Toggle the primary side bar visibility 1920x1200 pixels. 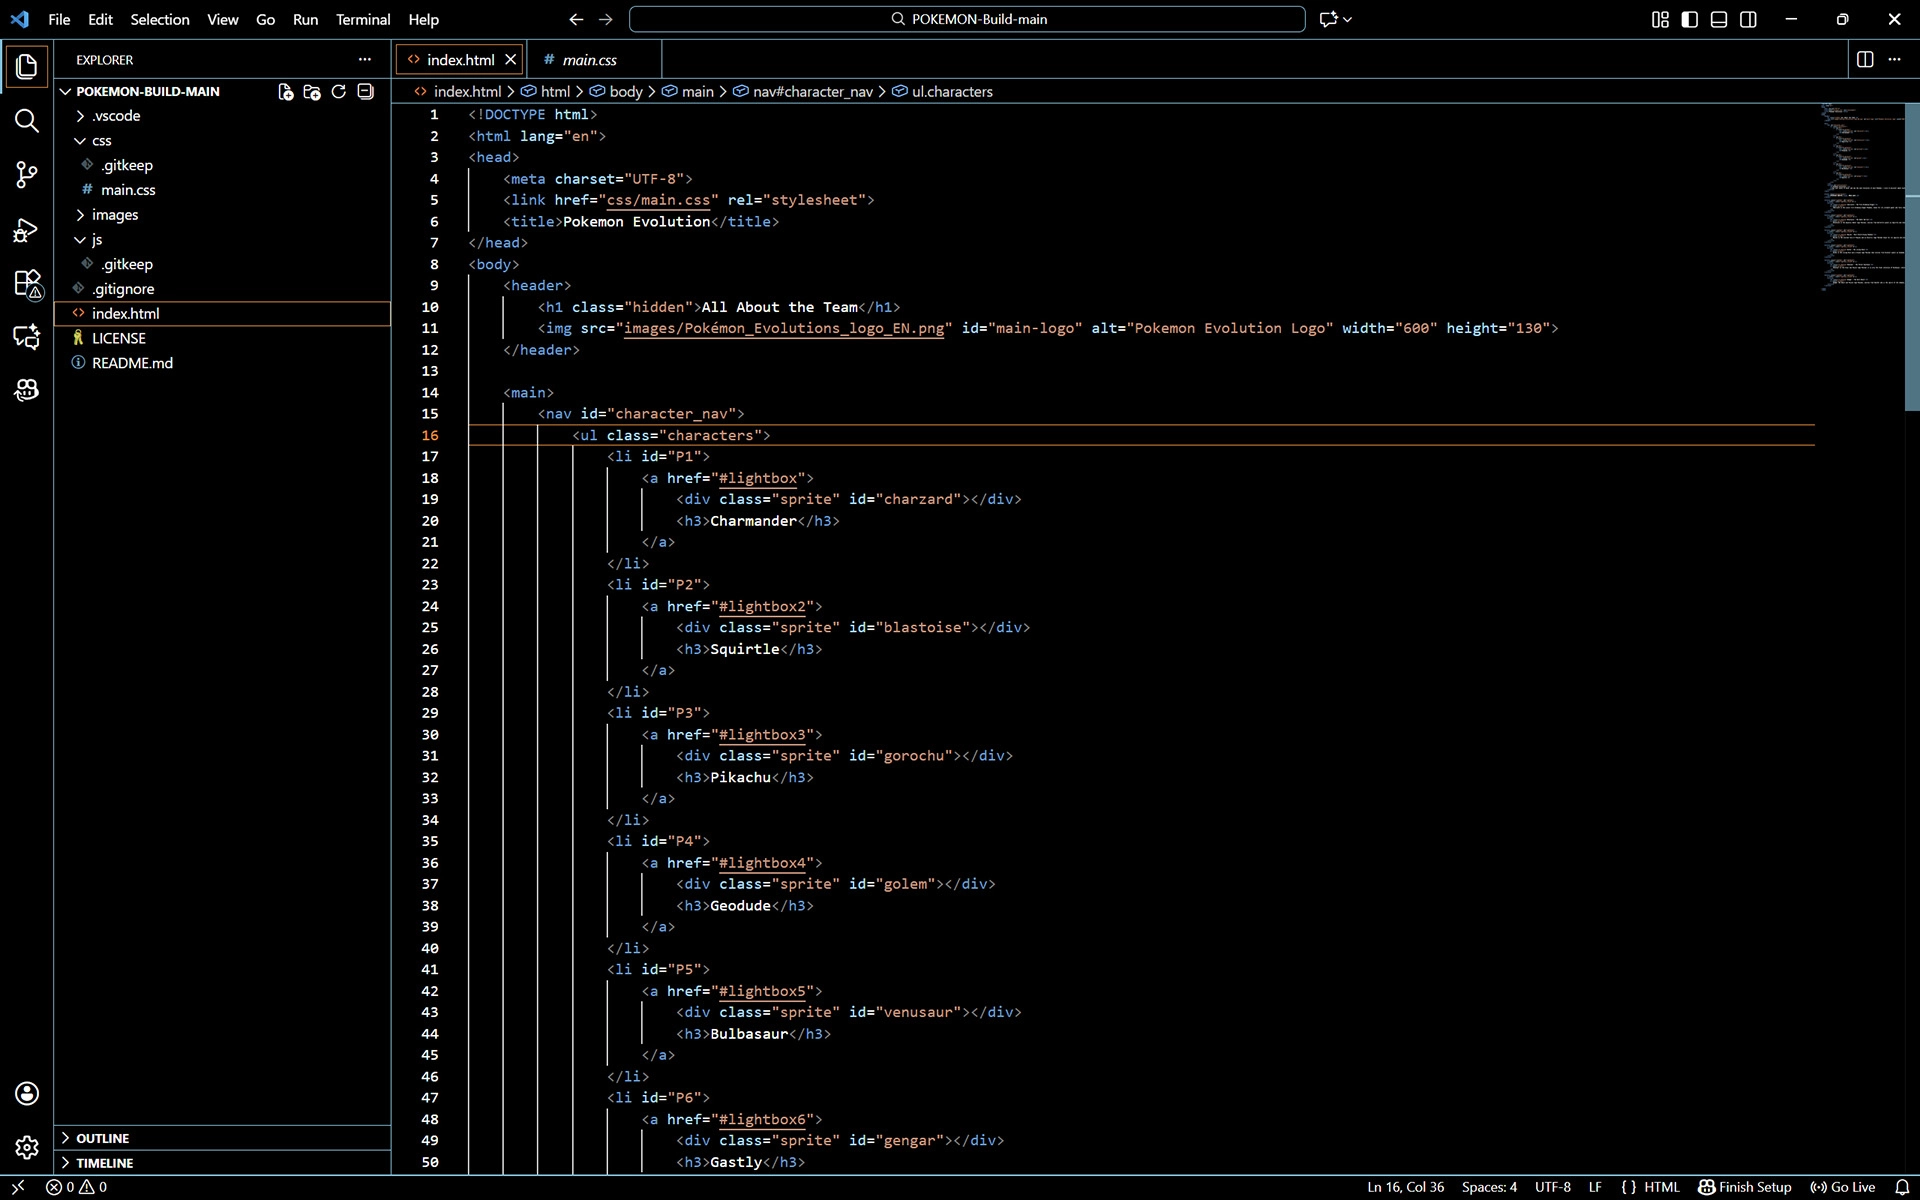(1689, 19)
